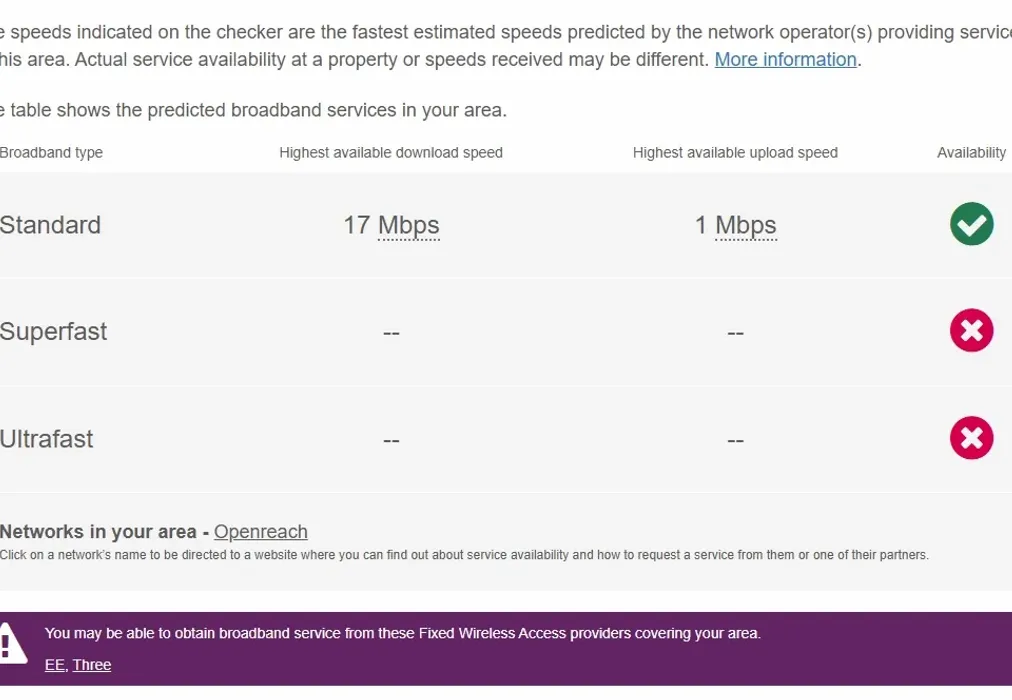Click the Ultrafast upload speed dashes
The height and width of the screenshot is (700, 1012).
[735, 440]
